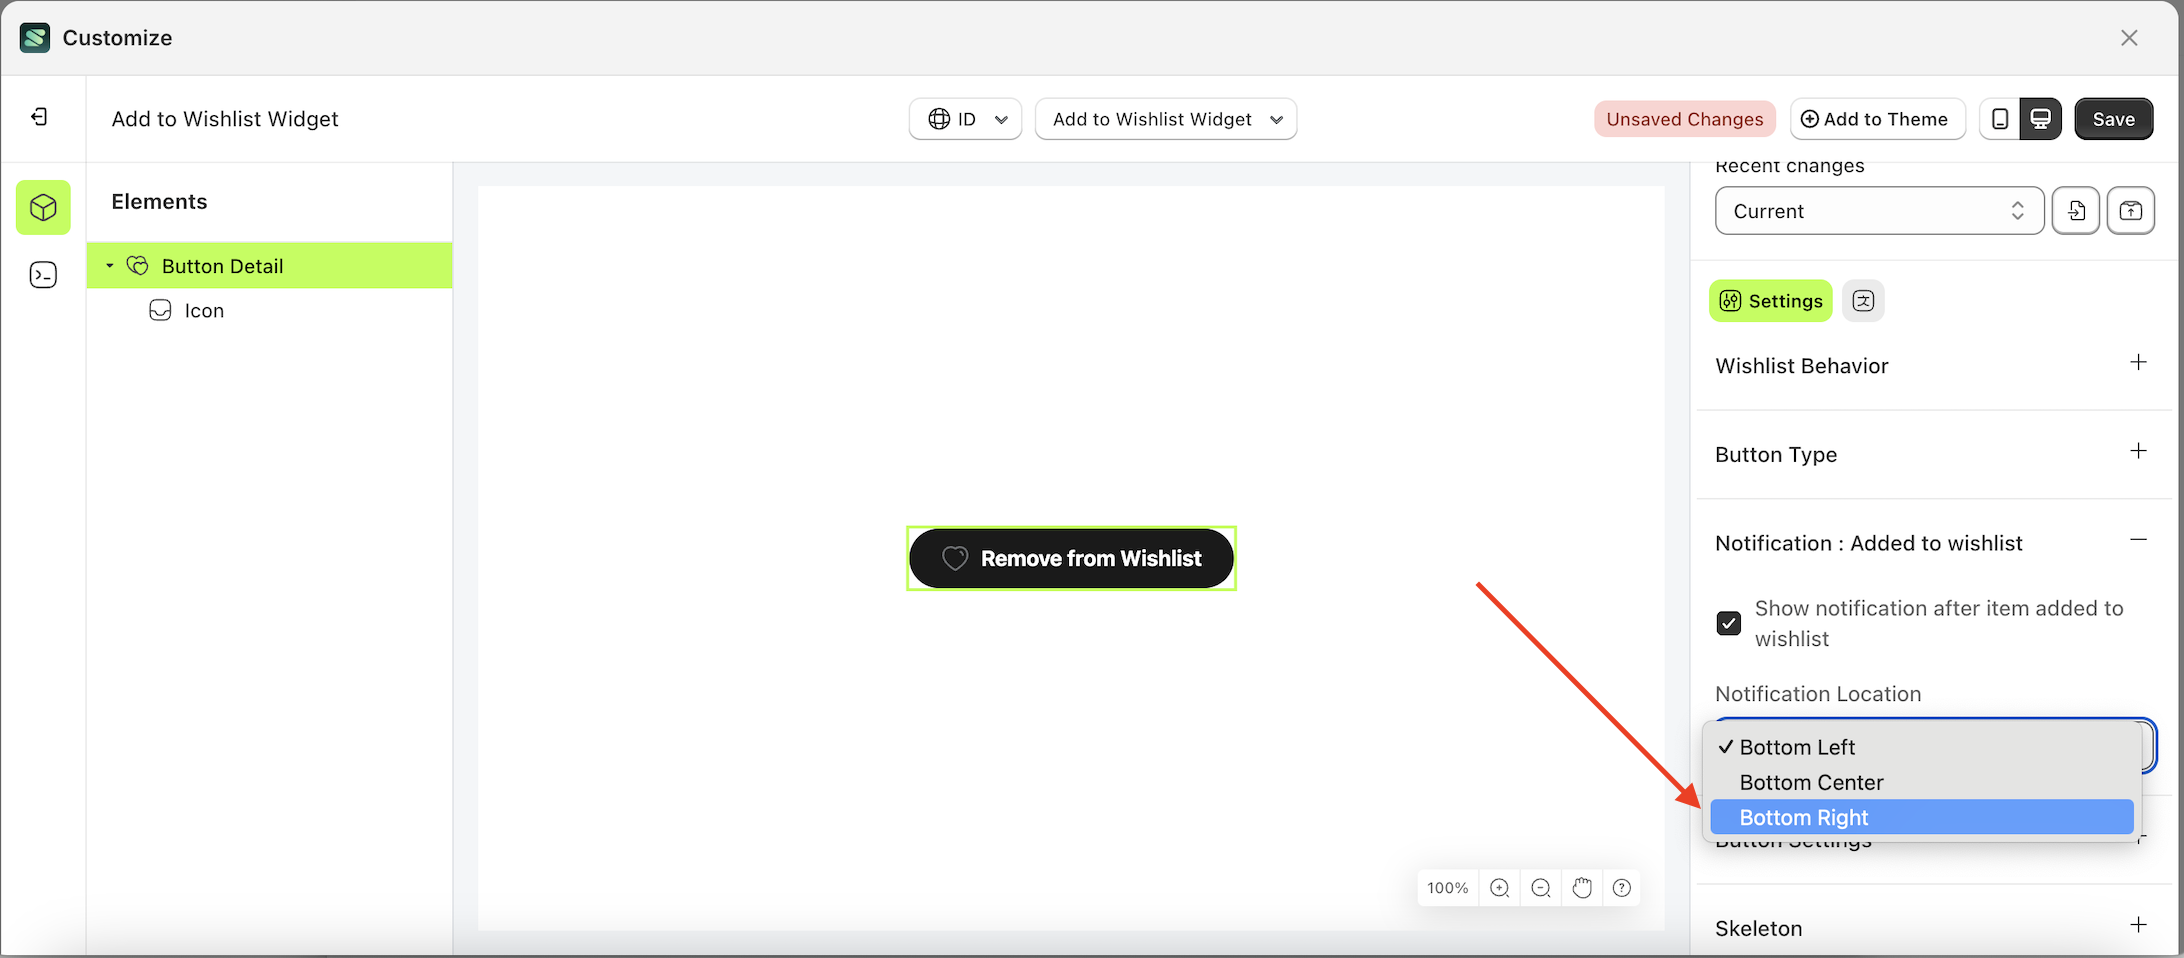The image size is (2184, 958).
Task: Open the help question mark icon
Action: point(1622,887)
